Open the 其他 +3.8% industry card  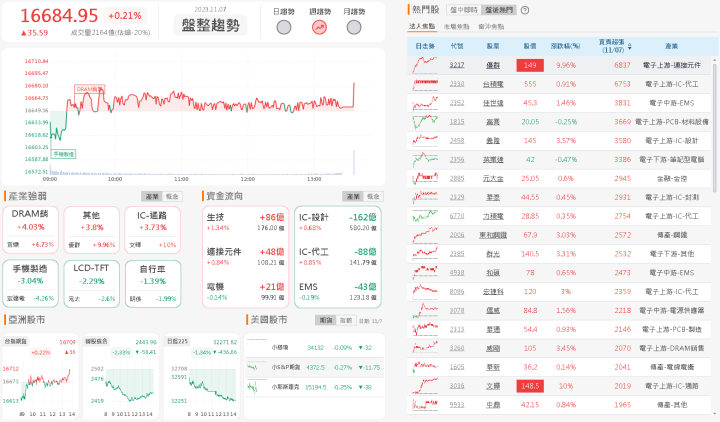pos(91,230)
